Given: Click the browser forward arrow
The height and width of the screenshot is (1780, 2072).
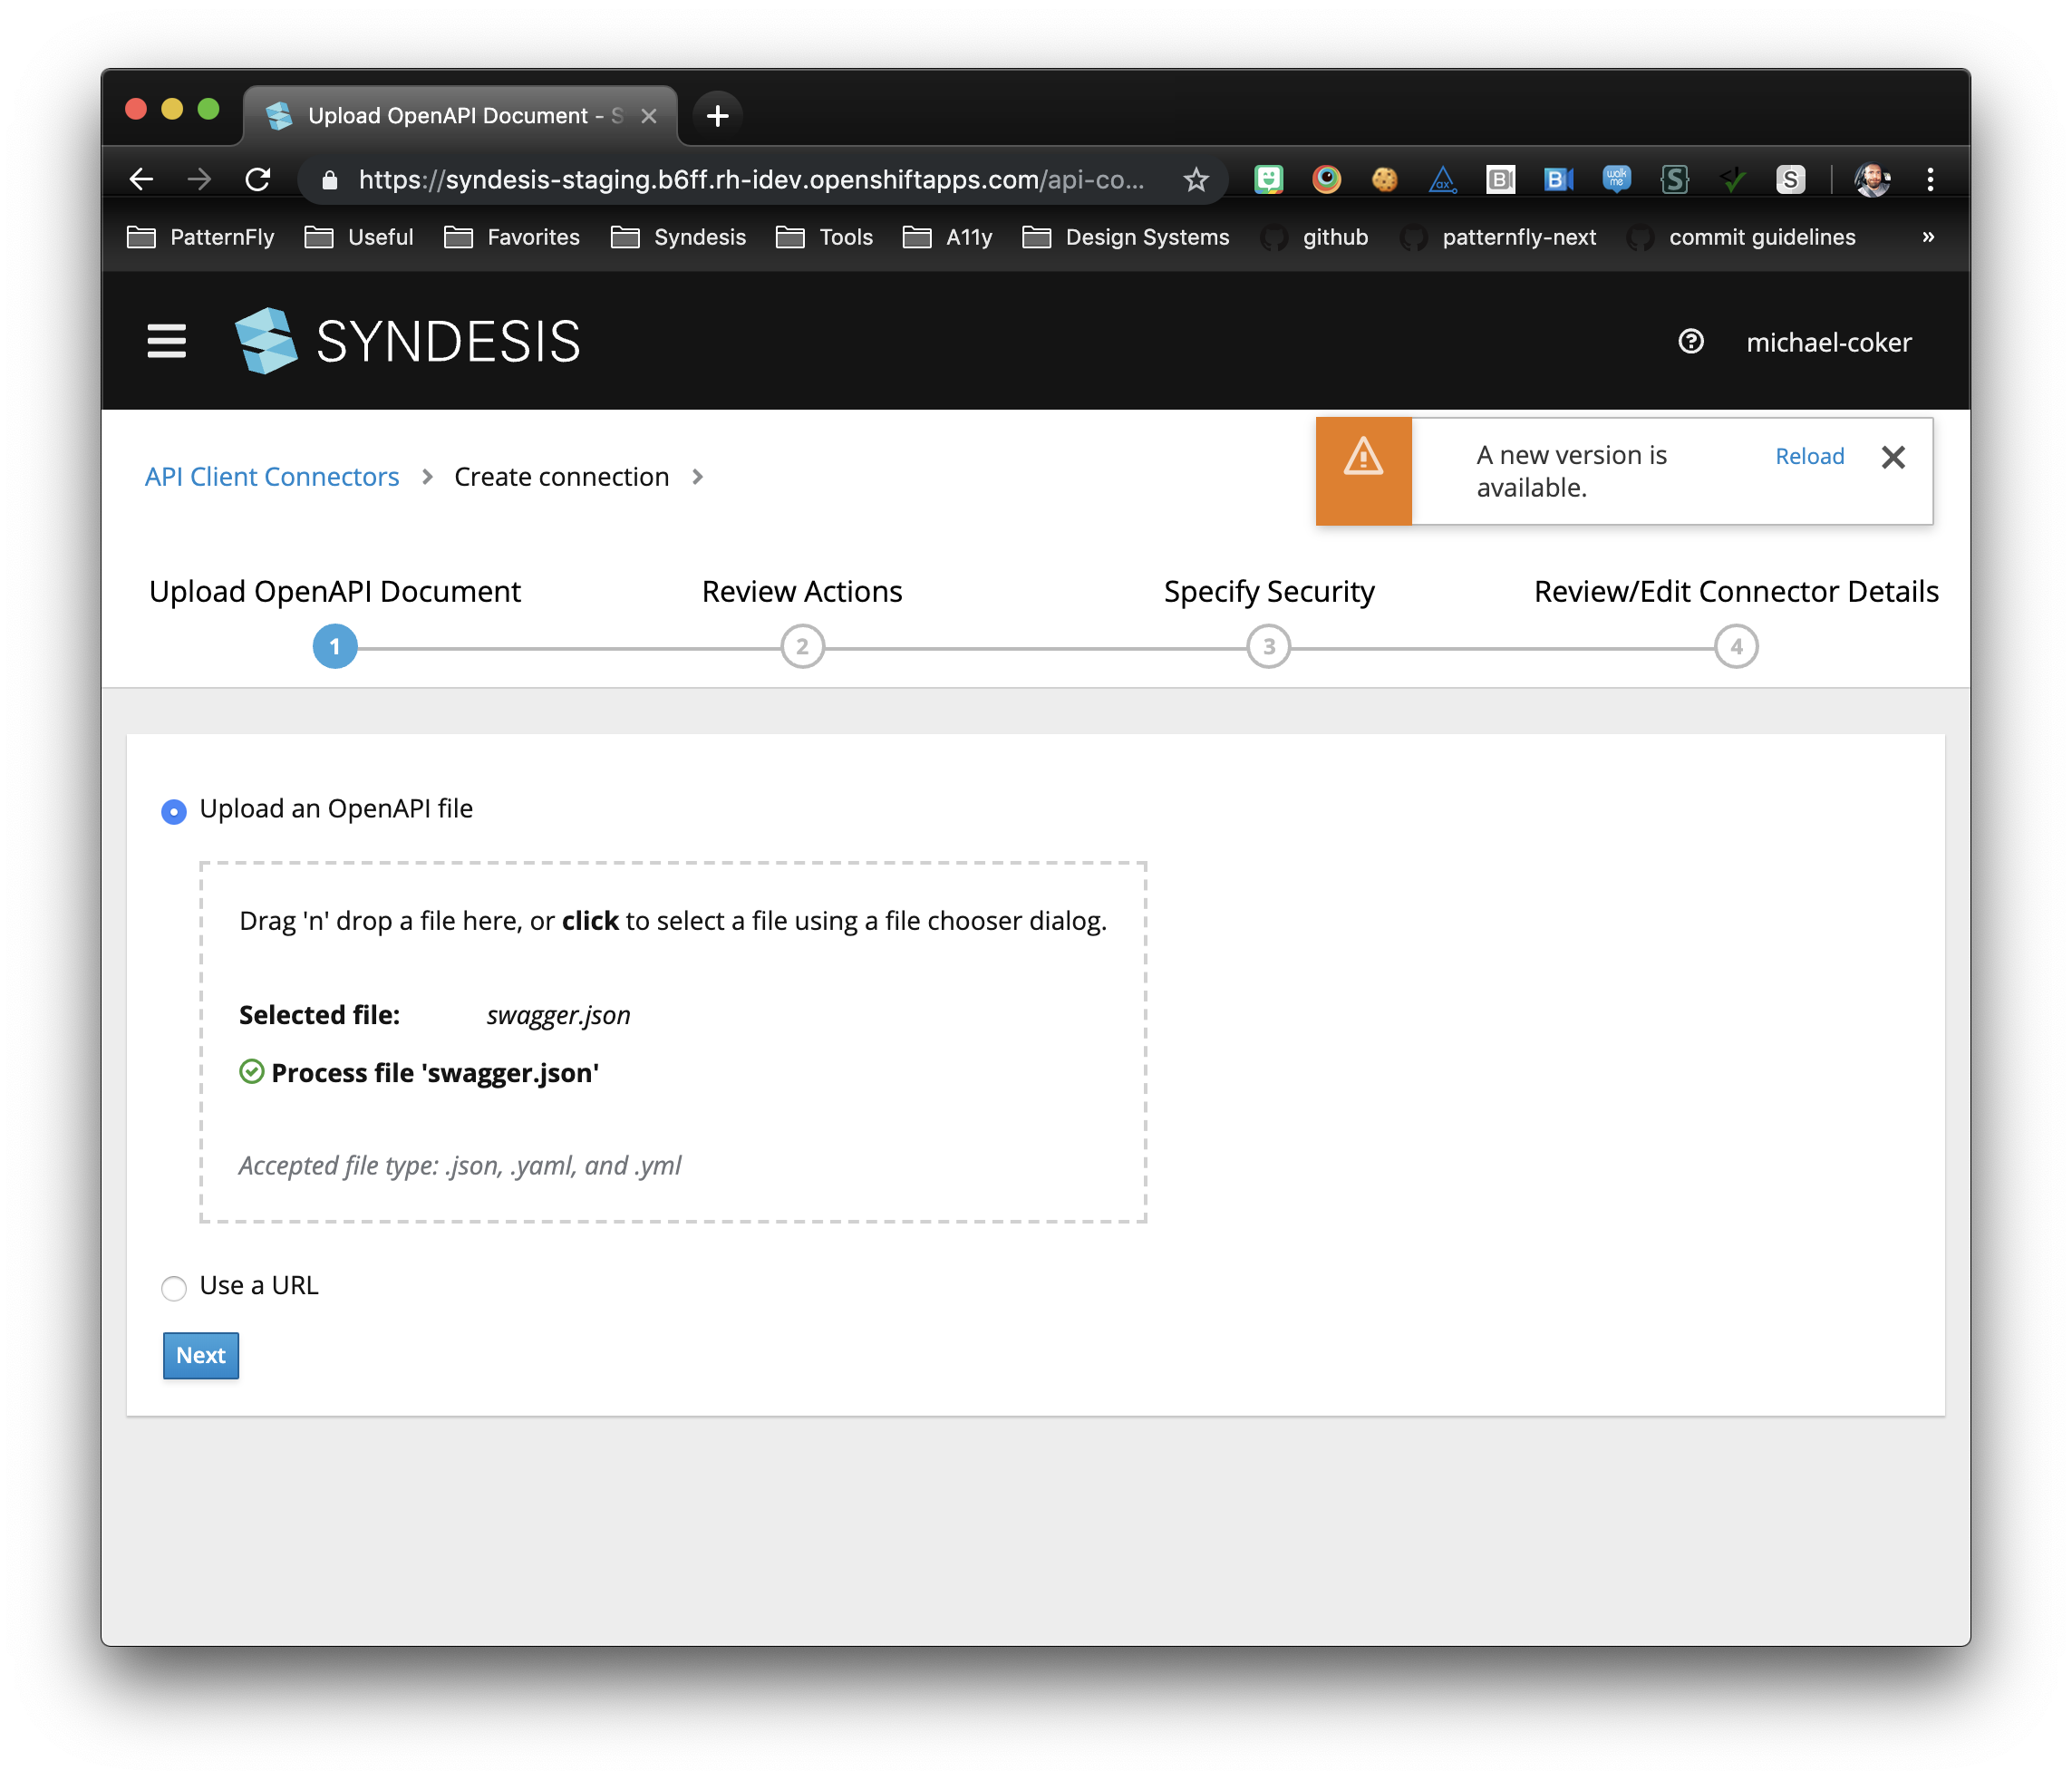Looking at the screenshot, I should point(199,179).
